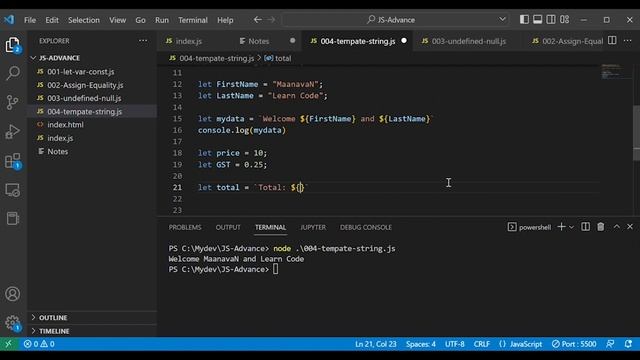Close the terminal panel
Image resolution: width=640 pixels, height=360 pixels.
click(x=630, y=227)
